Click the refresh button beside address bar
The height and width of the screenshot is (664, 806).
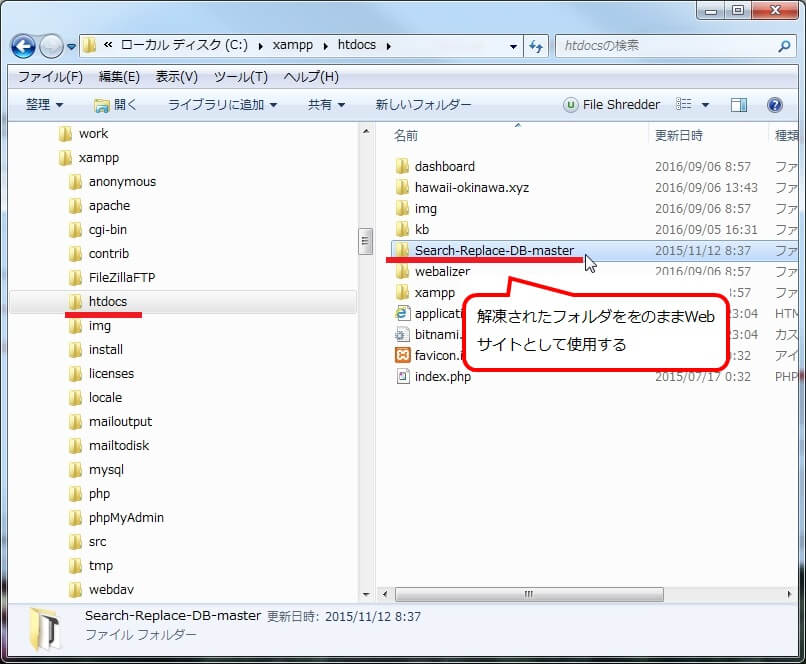pos(536,46)
